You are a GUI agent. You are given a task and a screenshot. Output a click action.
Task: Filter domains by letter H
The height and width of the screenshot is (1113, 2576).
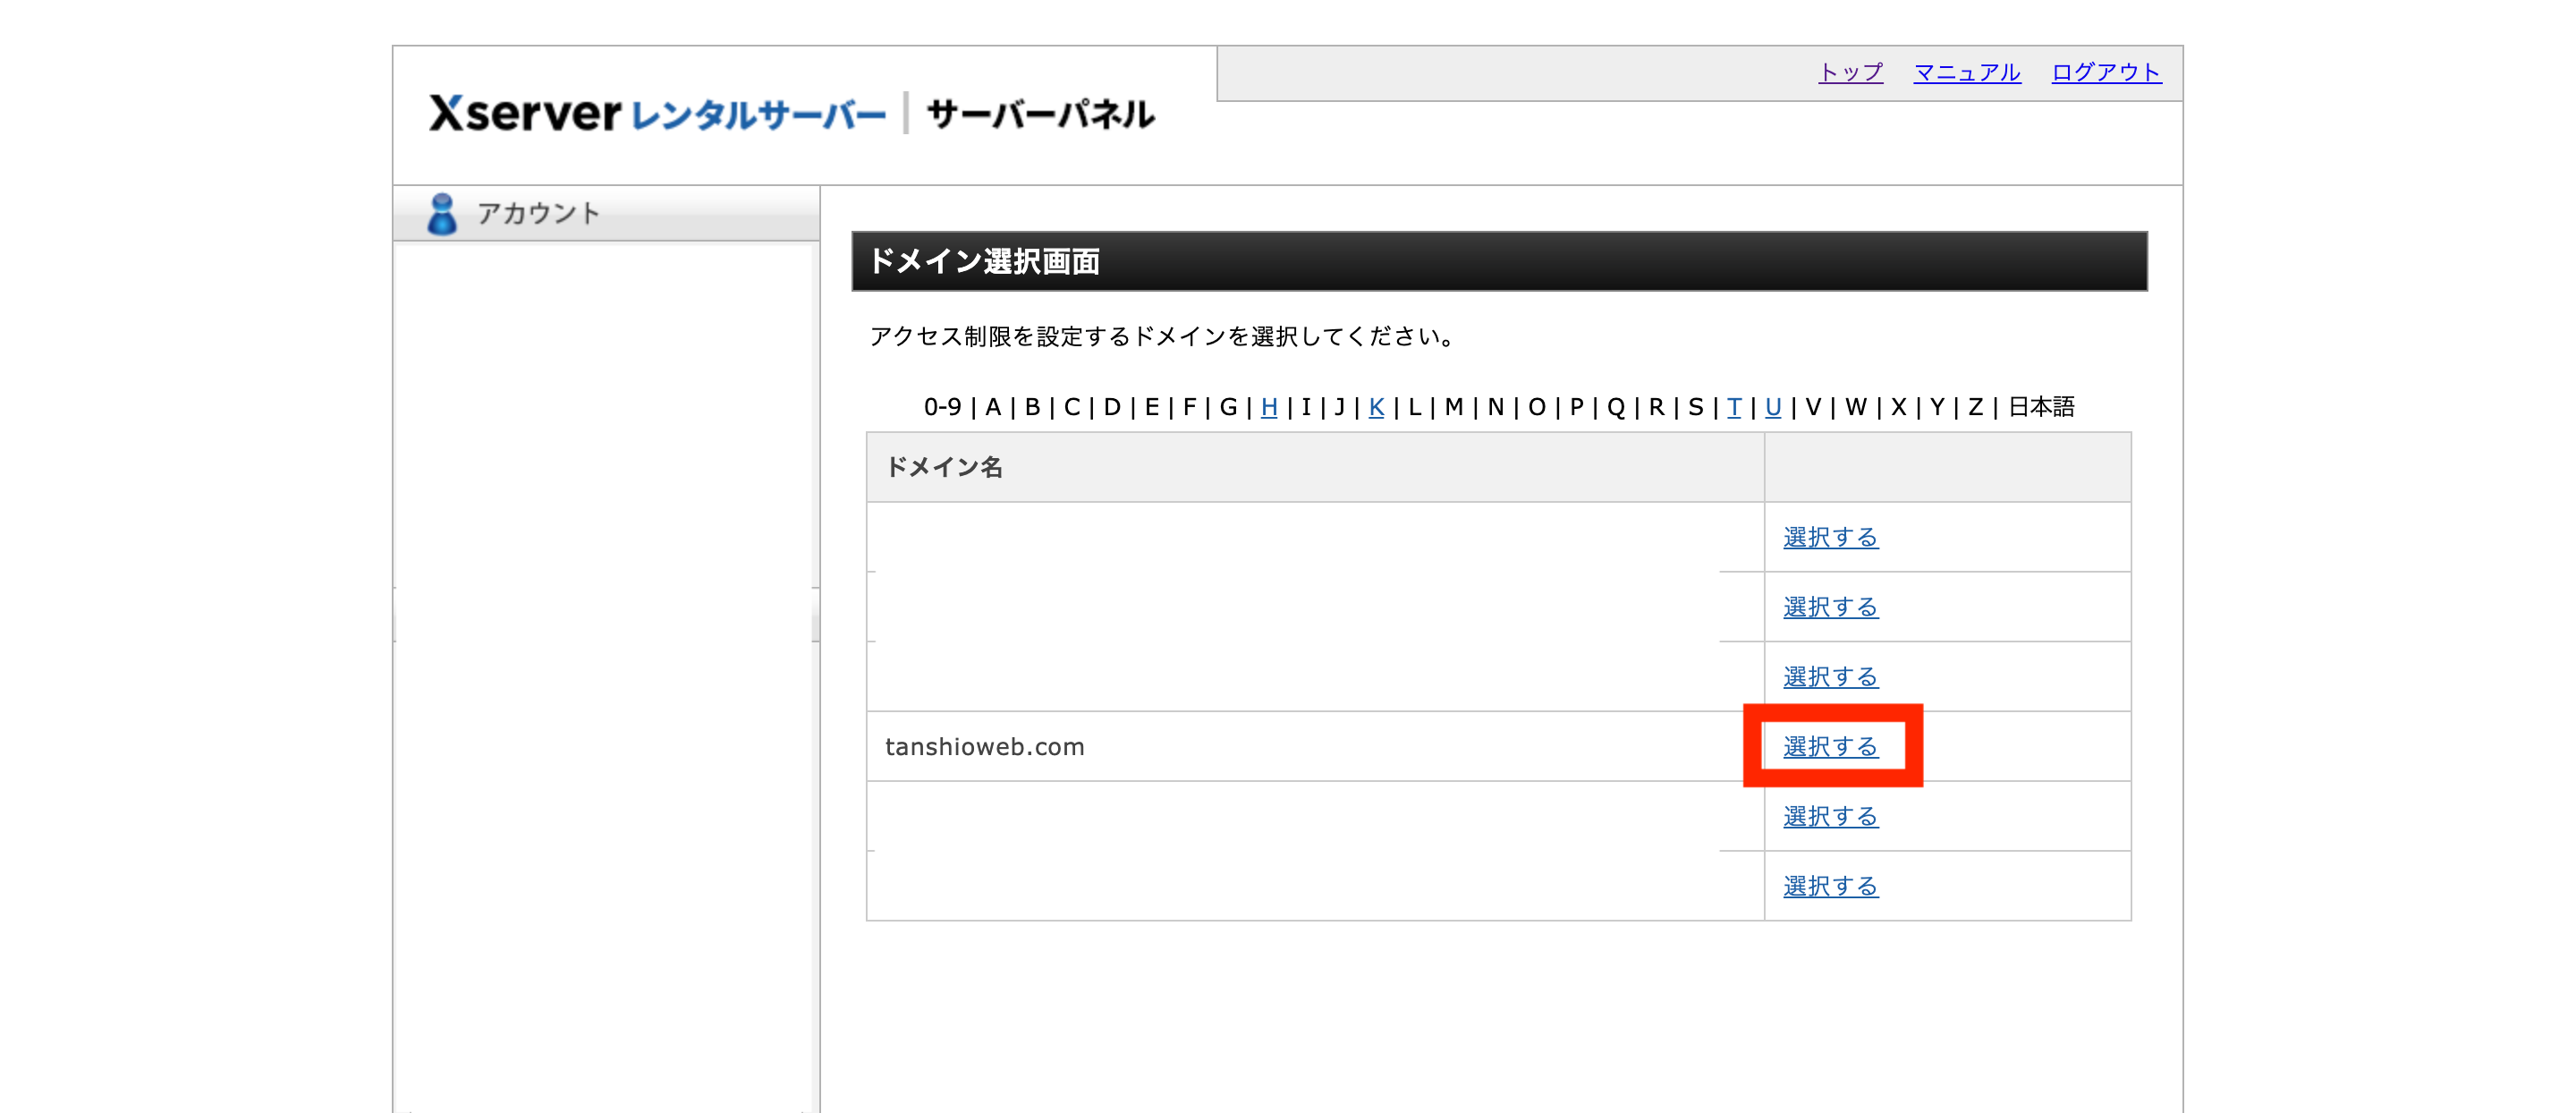[1268, 407]
